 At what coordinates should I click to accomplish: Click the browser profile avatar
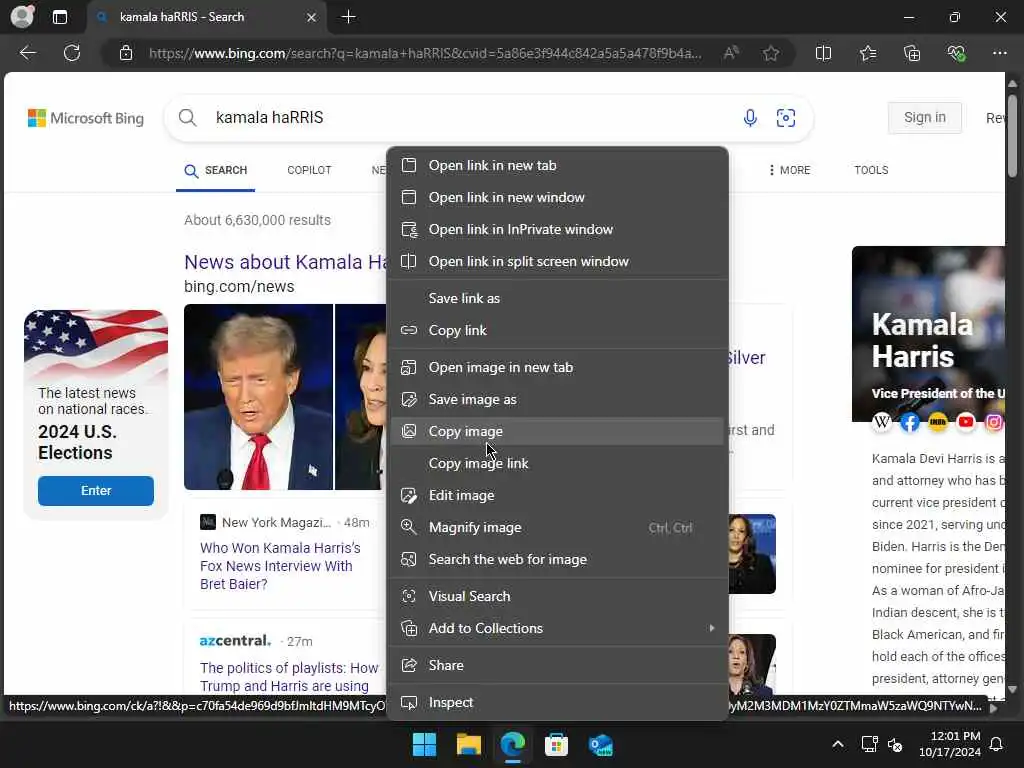click(22, 16)
